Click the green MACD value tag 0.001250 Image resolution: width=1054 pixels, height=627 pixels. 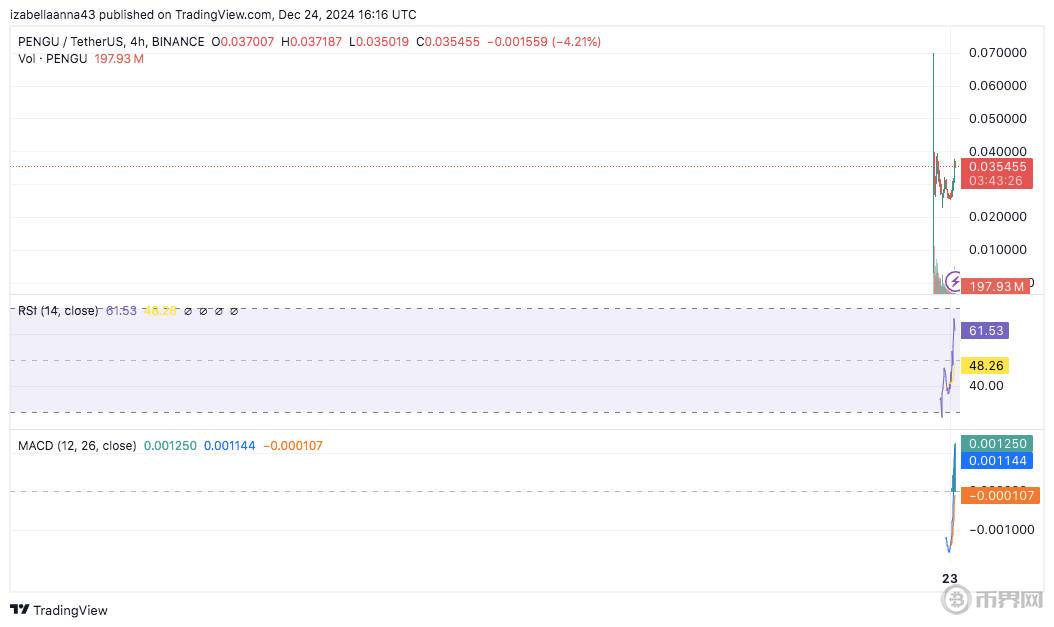click(996, 444)
